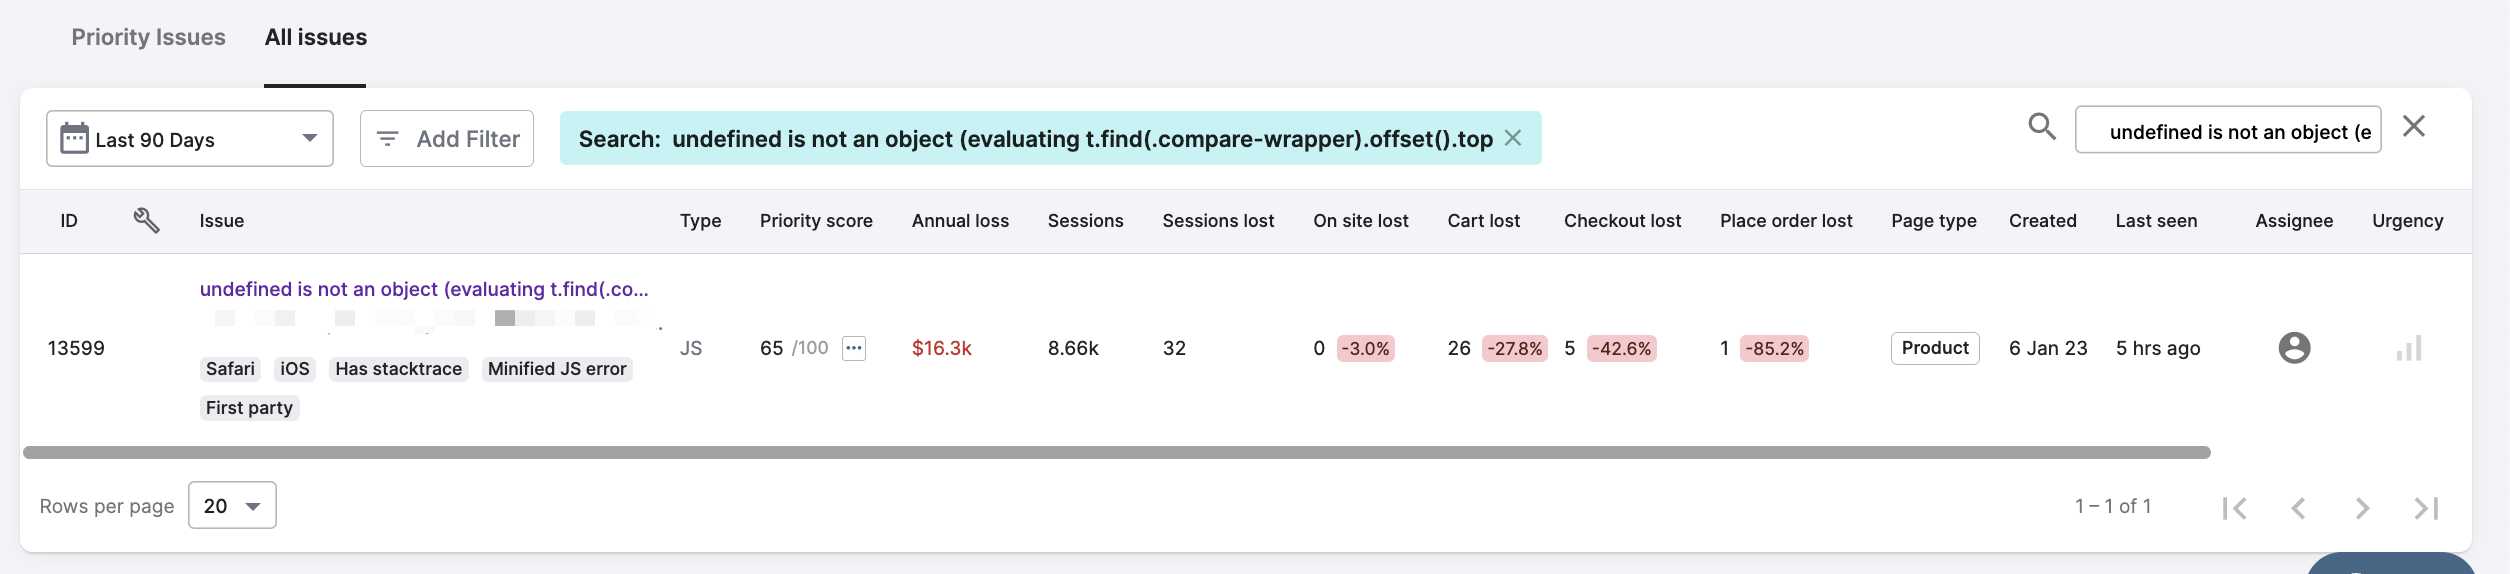Image resolution: width=2510 pixels, height=574 pixels.
Task: Click the Add Filter button
Action: coord(447,138)
